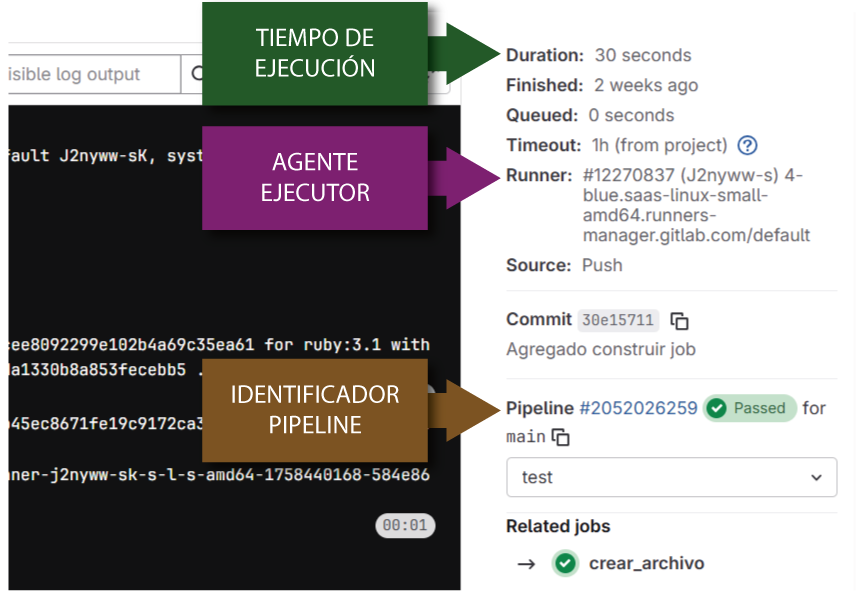Viewport: 864px width, 603px height.
Task: Copy the commit SHA with copy icon
Action: 680,321
